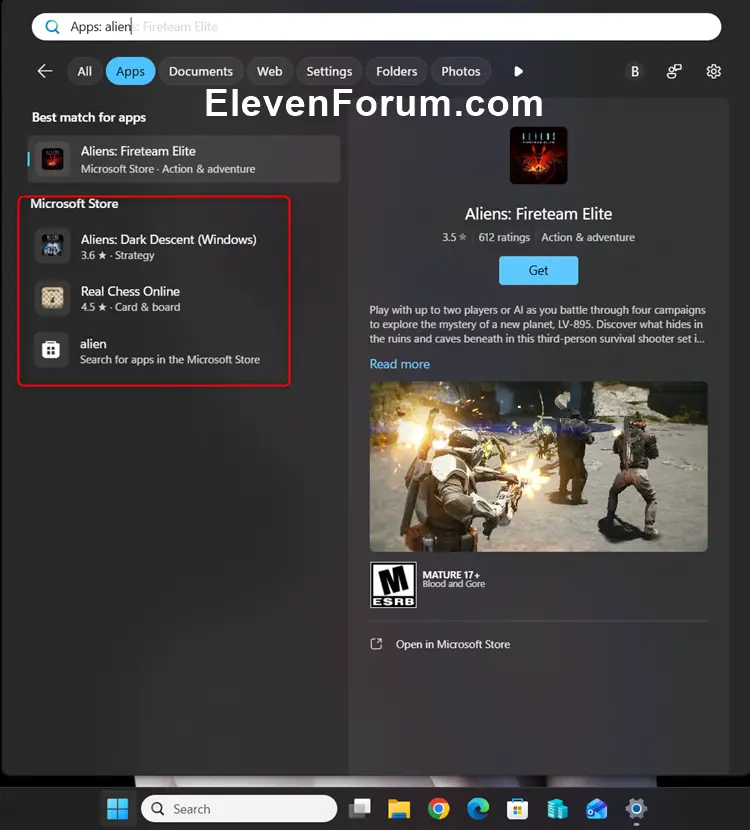Open the B account icon

coord(635,71)
